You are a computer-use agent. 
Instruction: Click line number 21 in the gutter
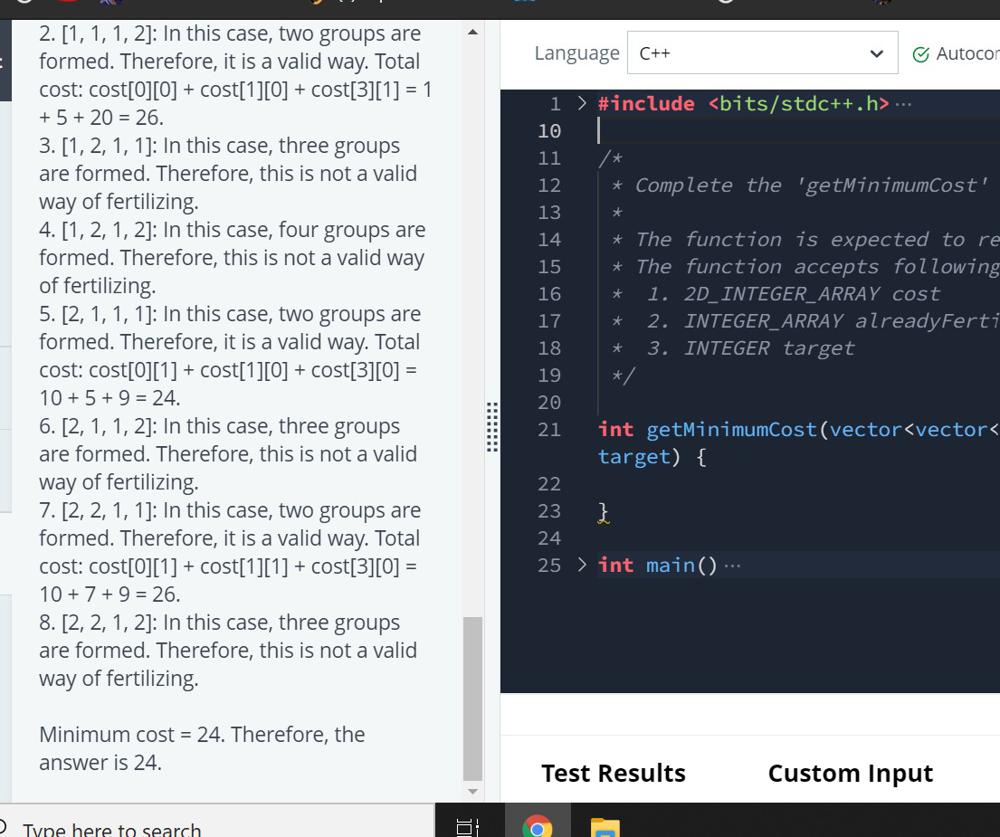(548, 429)
